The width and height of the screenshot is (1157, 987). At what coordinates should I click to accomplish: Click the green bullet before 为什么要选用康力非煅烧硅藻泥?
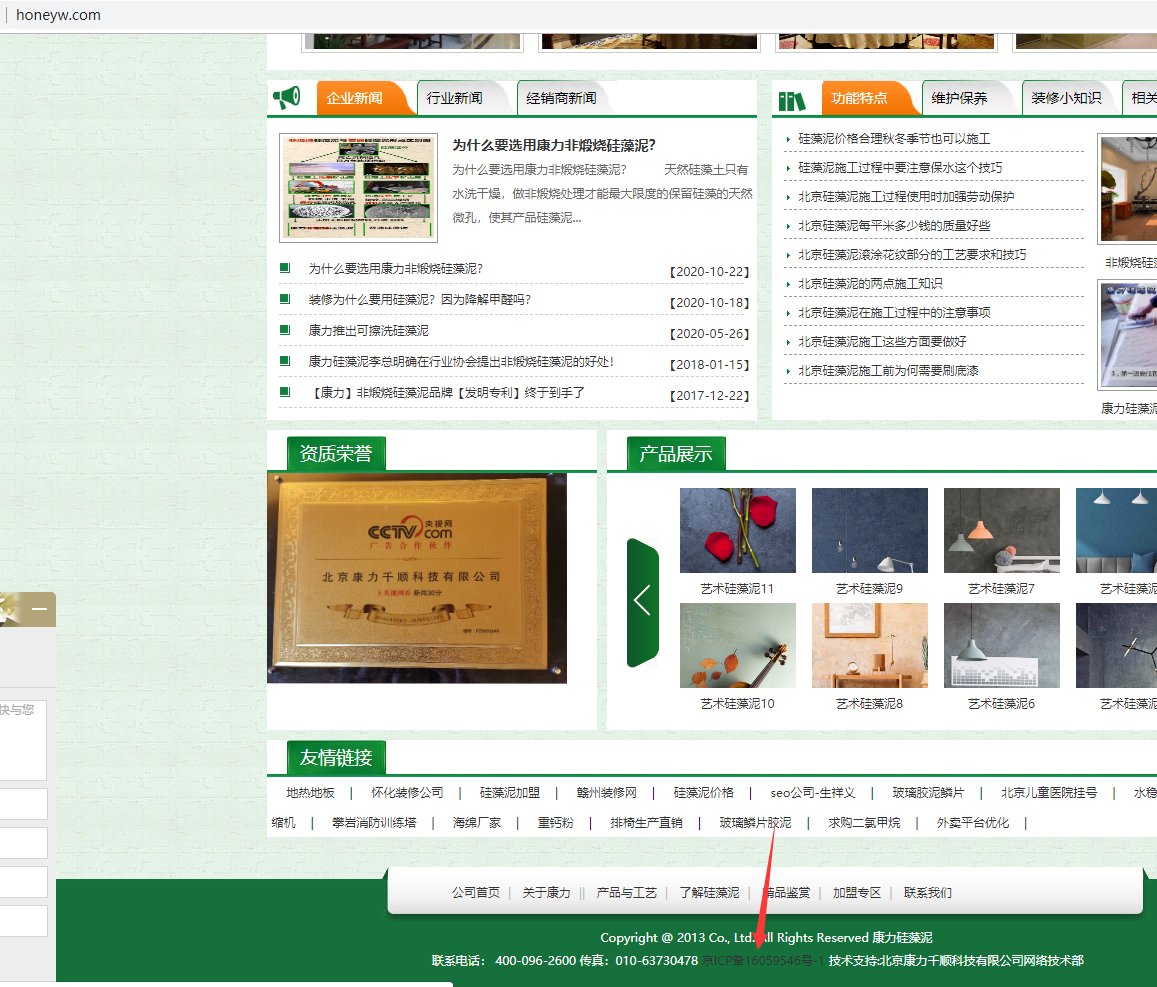285,269
